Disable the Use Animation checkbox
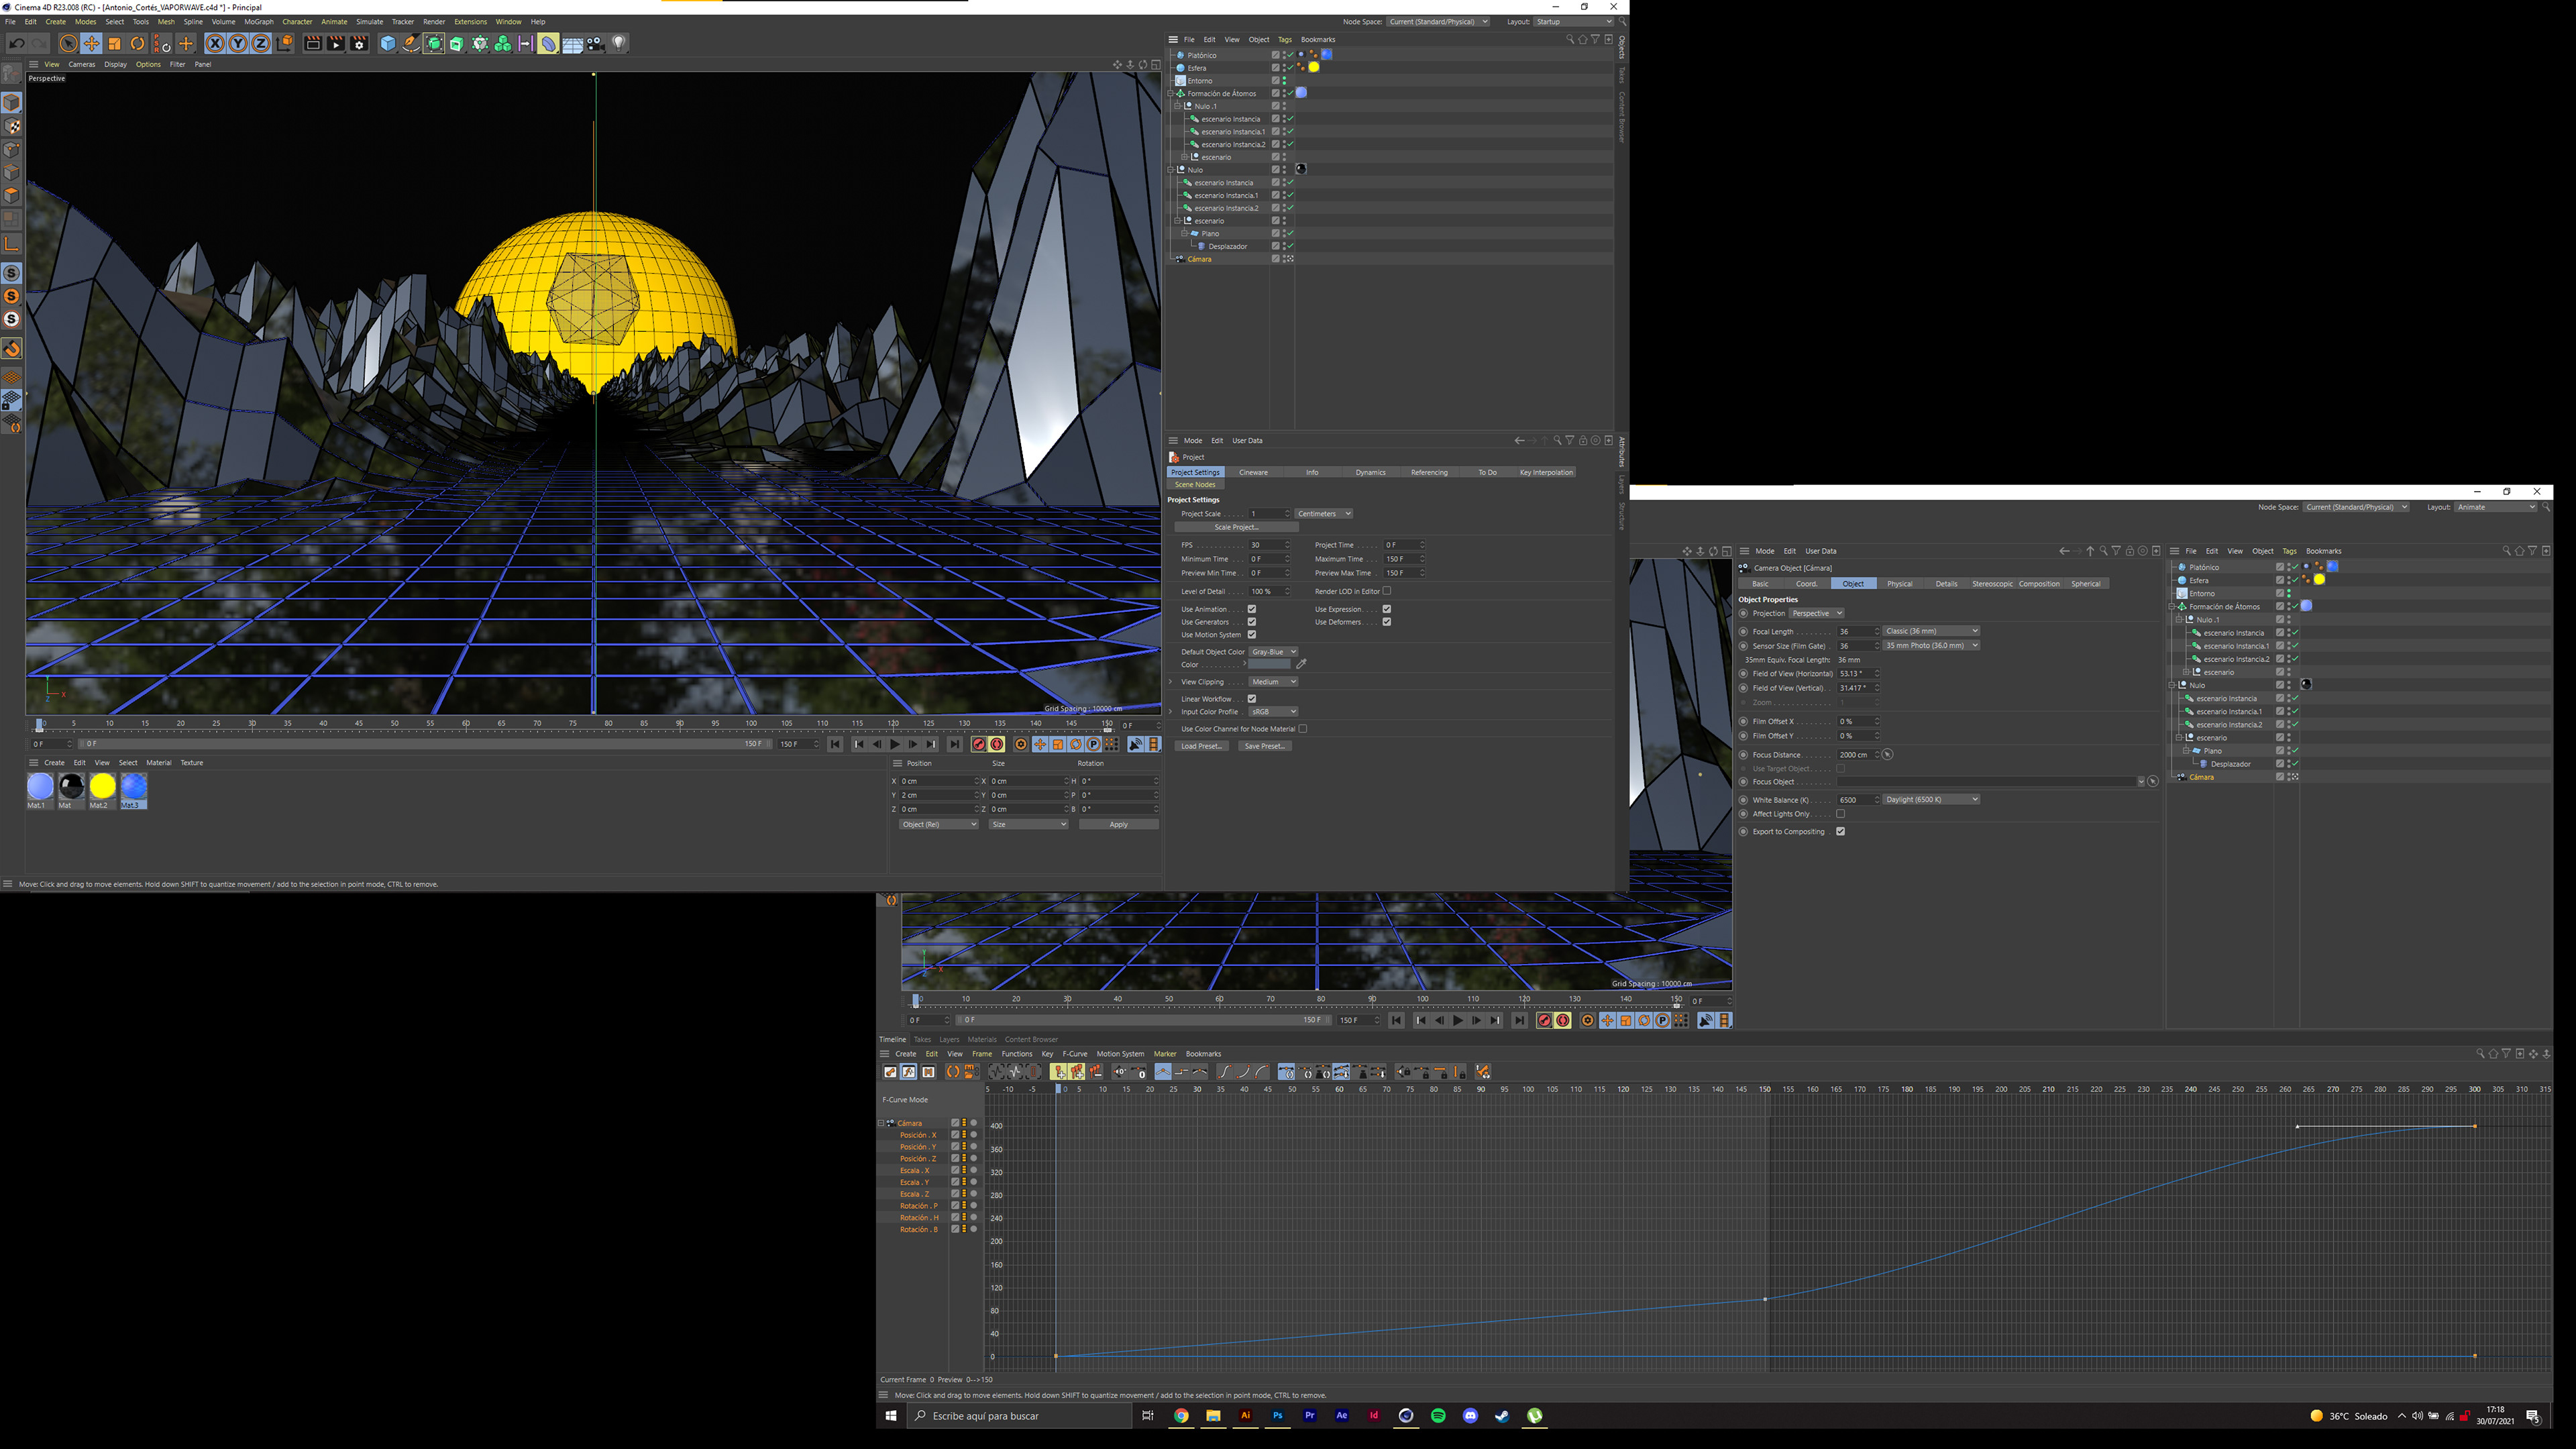Viewport: 2576px width, 1449px height. coord(1251,609)
